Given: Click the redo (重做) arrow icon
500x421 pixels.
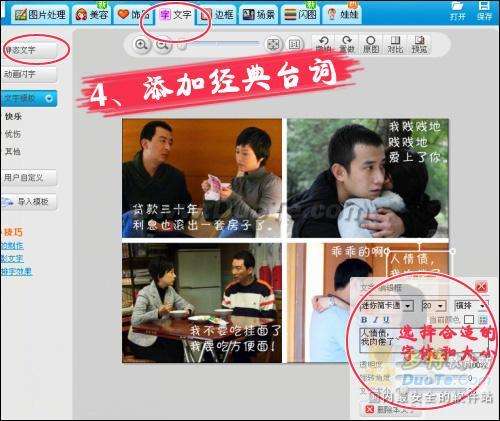Looking at the screenshot, I should coord(347,44).
